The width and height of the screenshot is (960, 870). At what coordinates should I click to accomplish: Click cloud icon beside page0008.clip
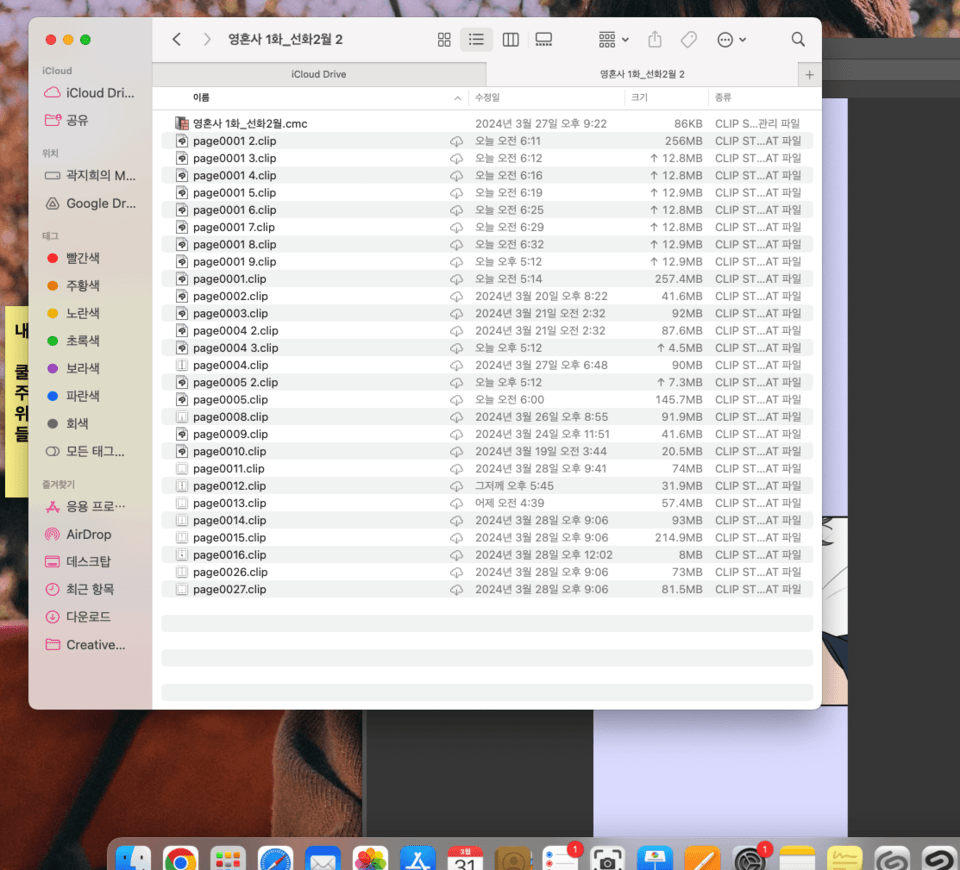tap(456, 418)
